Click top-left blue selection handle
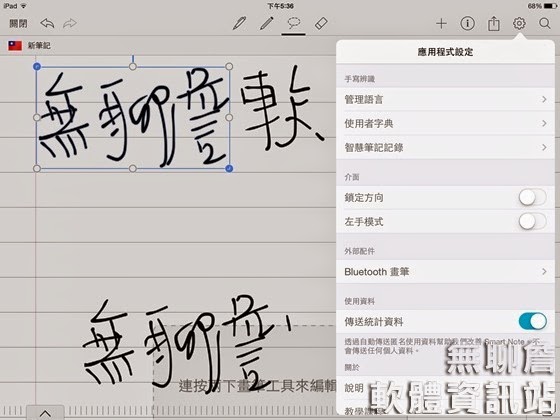This screenshot has height=420, width=560. [x=37, y=66]
